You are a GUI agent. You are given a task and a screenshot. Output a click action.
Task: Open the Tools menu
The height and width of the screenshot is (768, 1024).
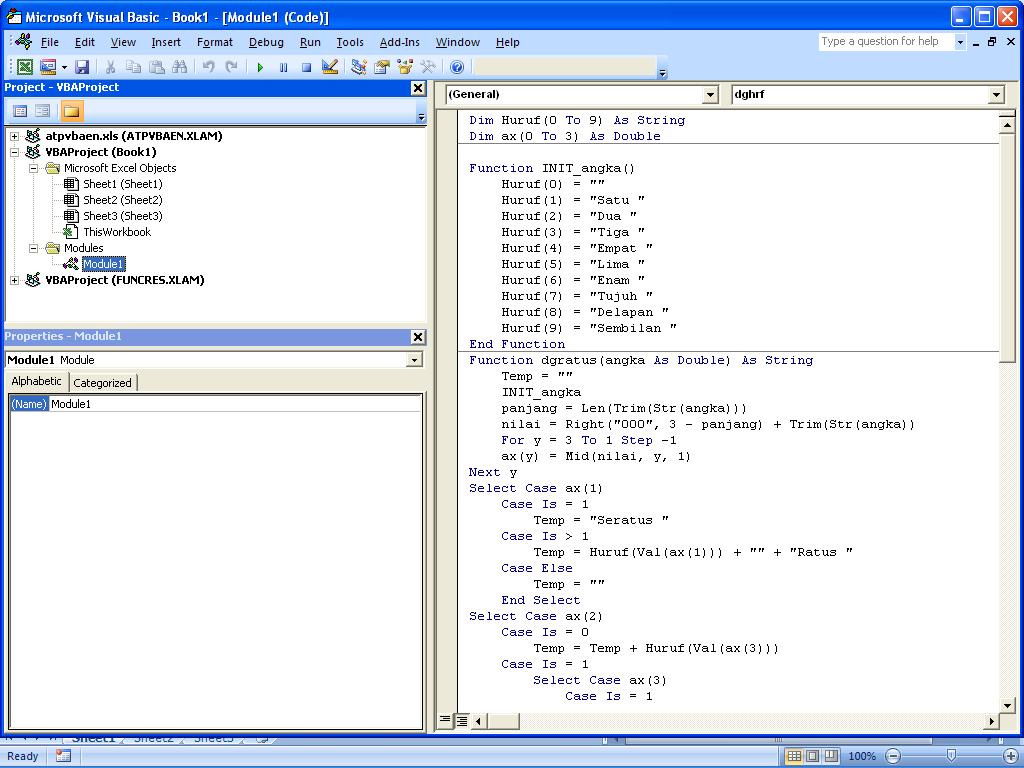(x=350, y=42)
